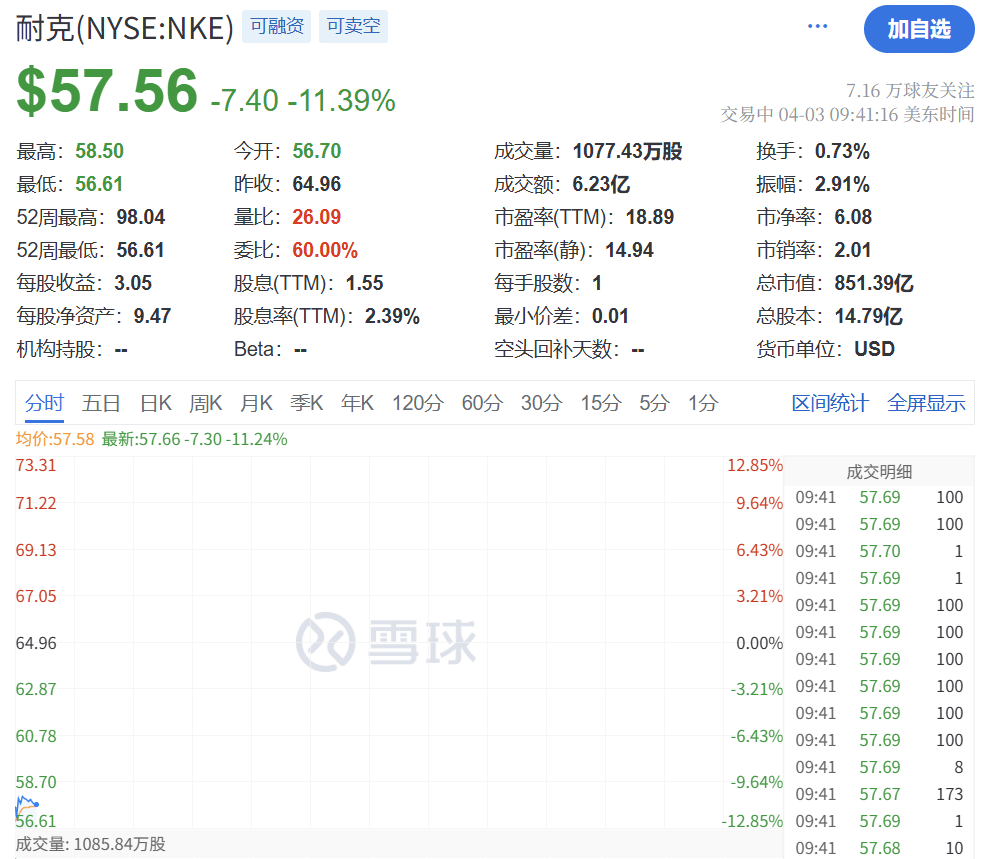
Task: Click the 可卖空 short-sell badge
Action: point(353,27)
